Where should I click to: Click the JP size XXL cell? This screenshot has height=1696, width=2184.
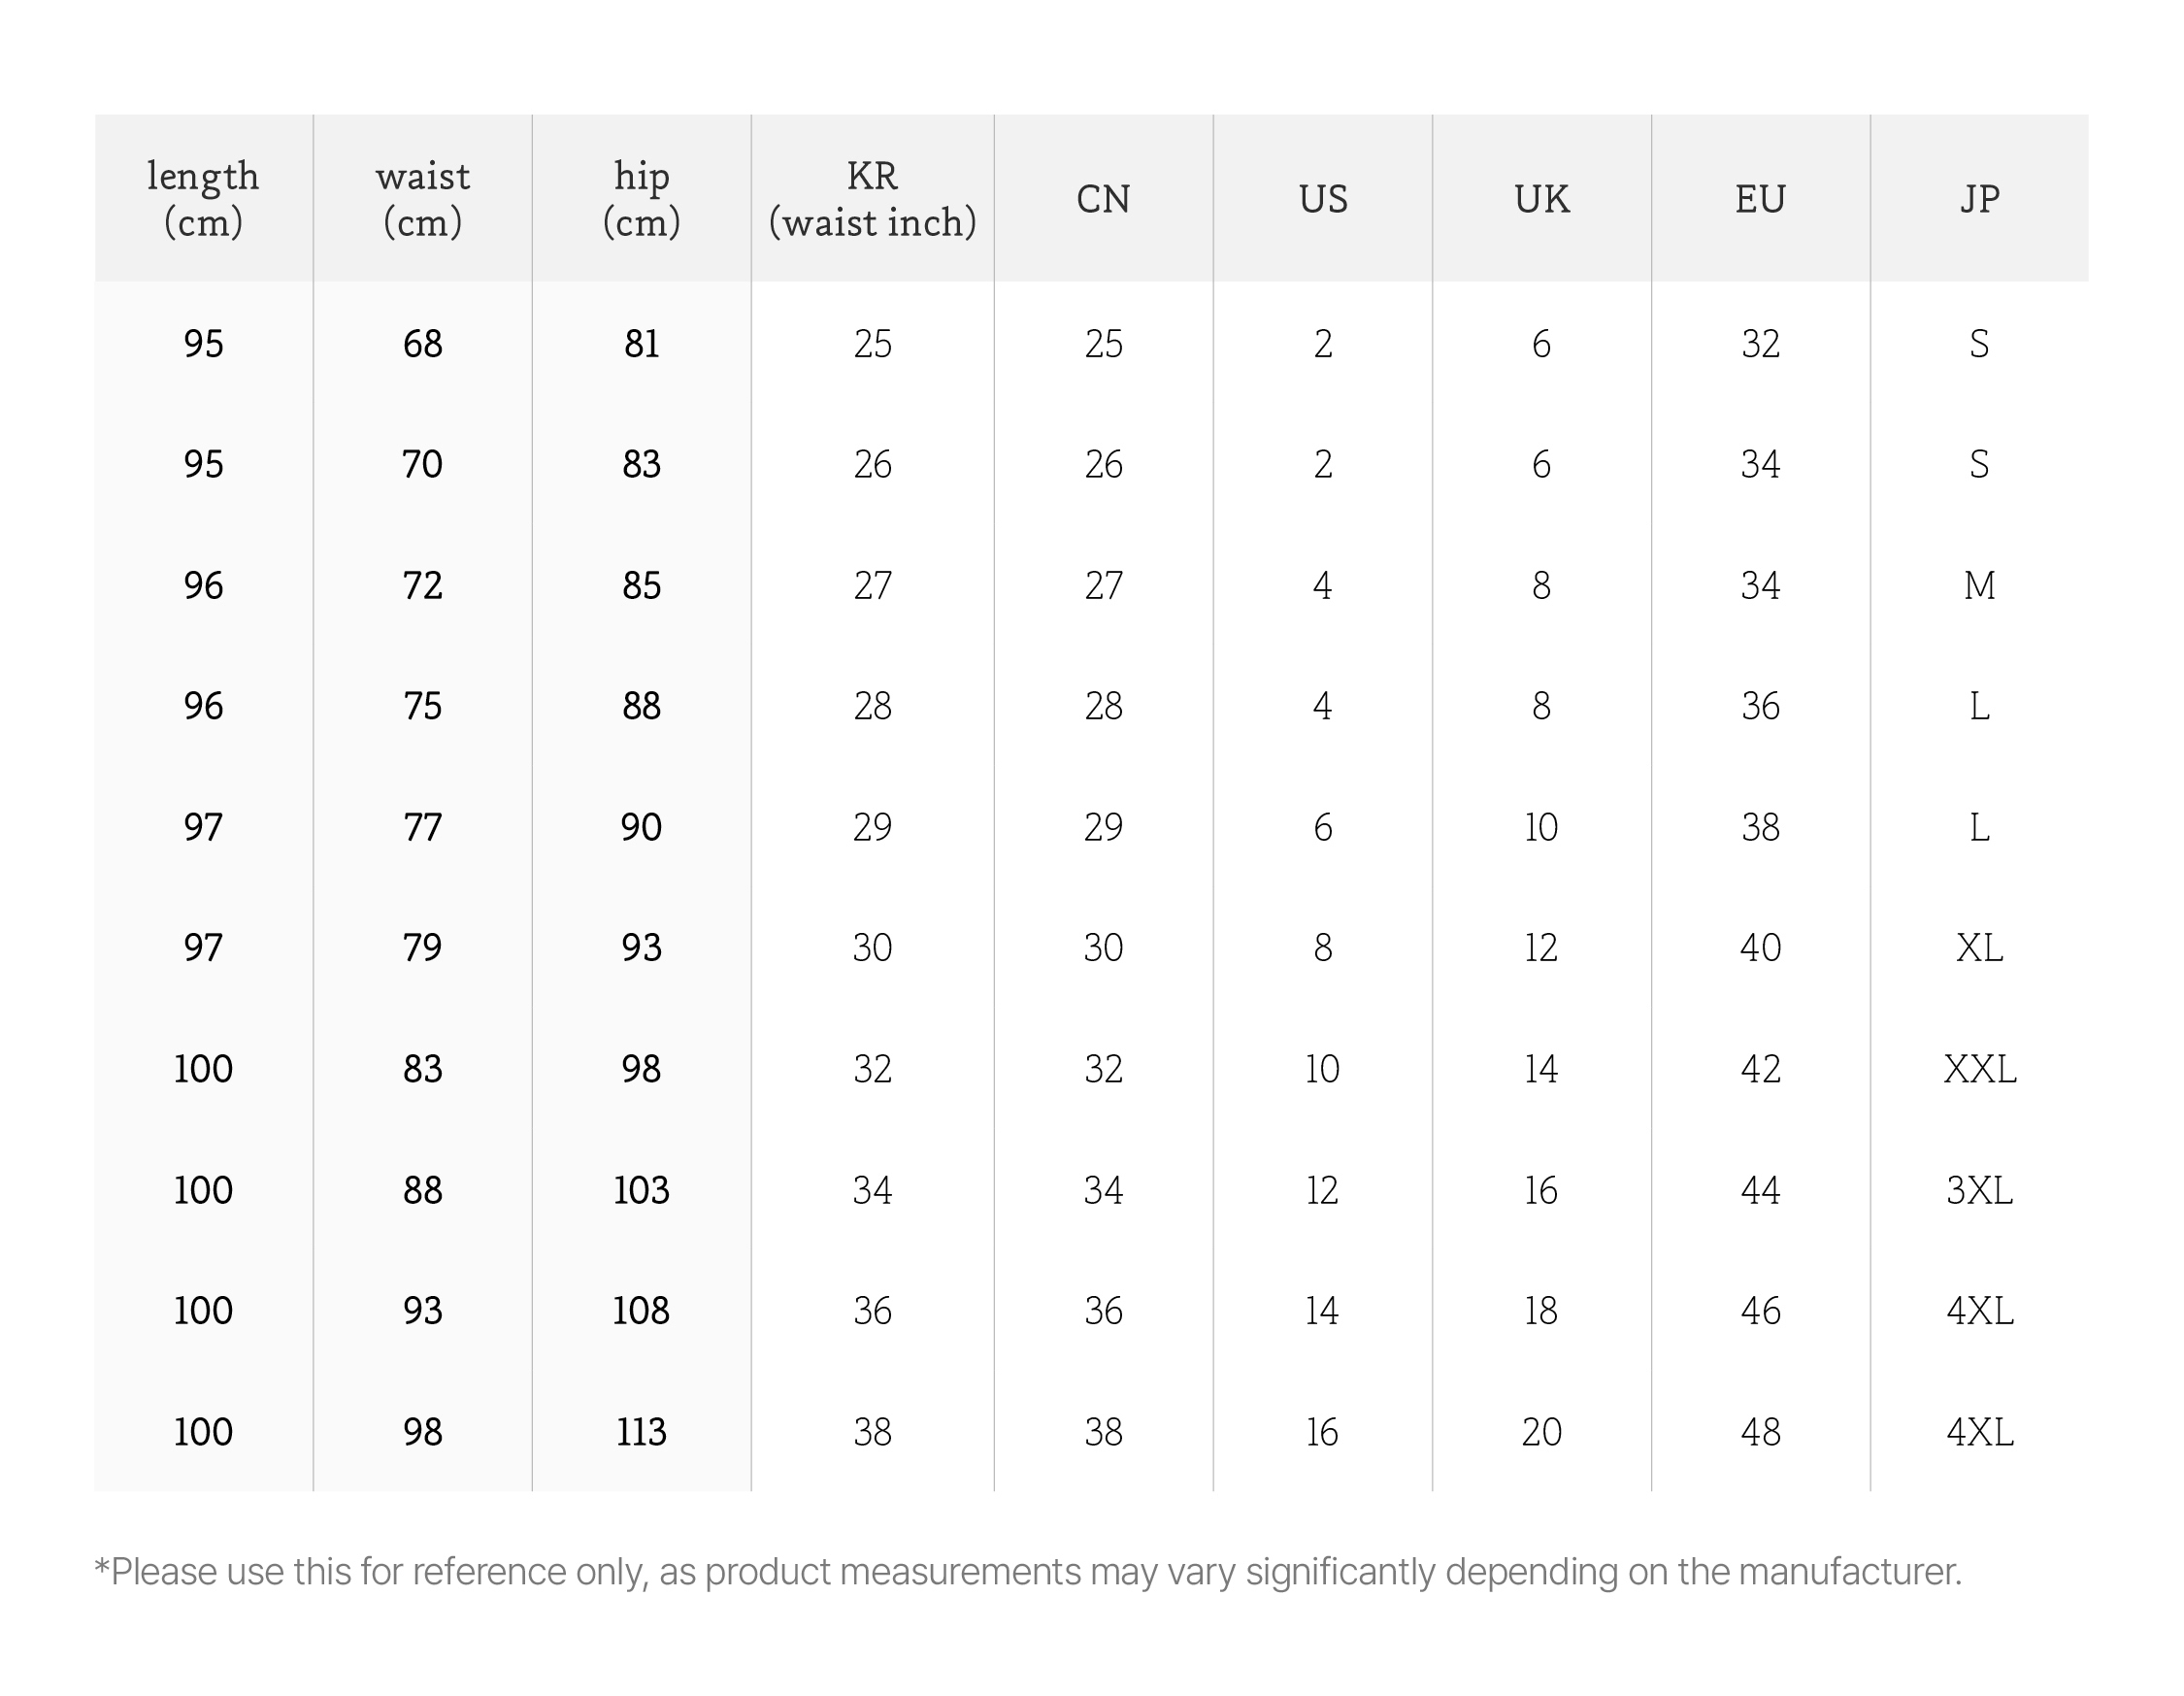[1979, 1069]
